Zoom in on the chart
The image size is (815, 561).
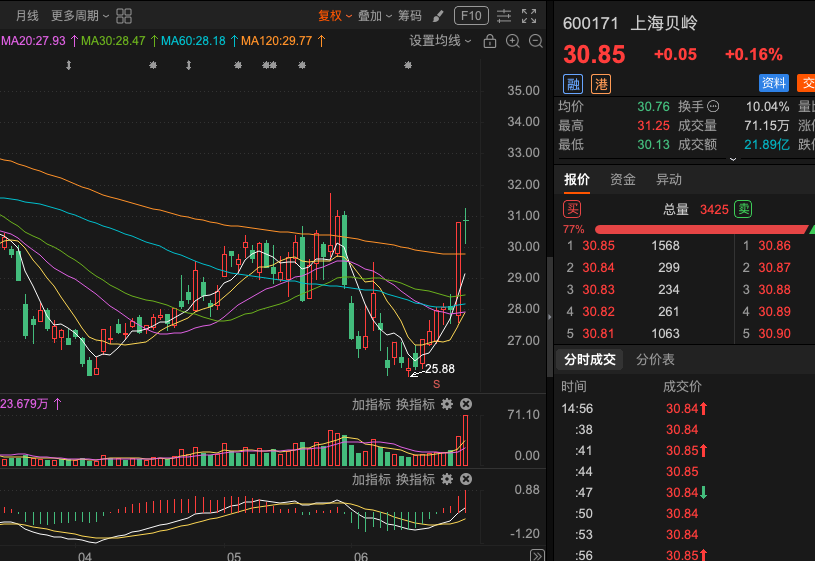(x=513, y=41)
